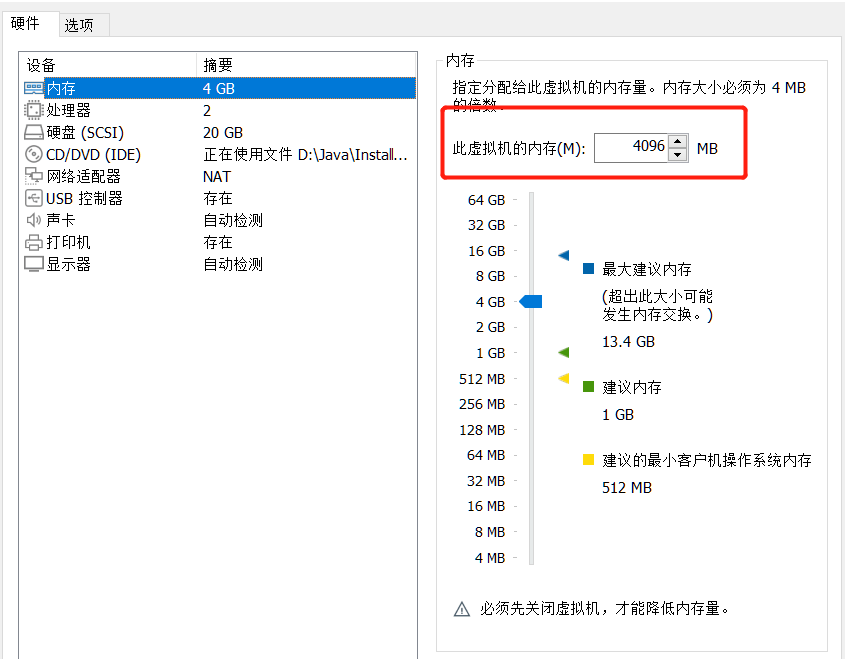Select the 声卡 row

(219, 220)
